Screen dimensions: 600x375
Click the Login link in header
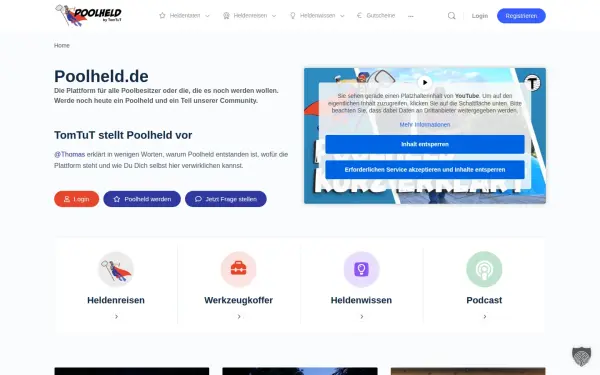tap(479, 16)
